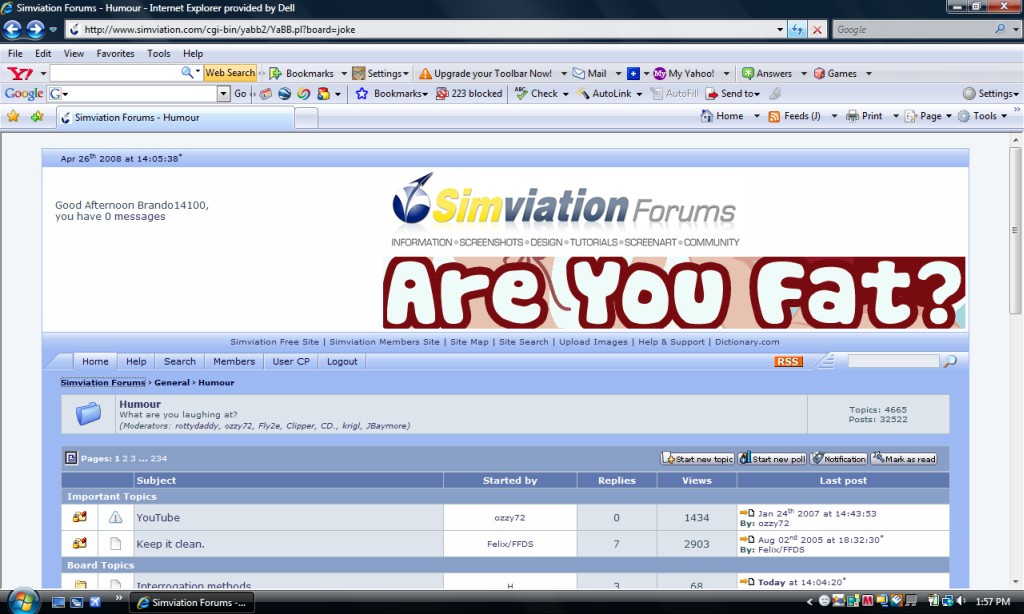Click the 223 blocked popup blocker button
This screenshot has width=1024, height=614.
point(469,93)
